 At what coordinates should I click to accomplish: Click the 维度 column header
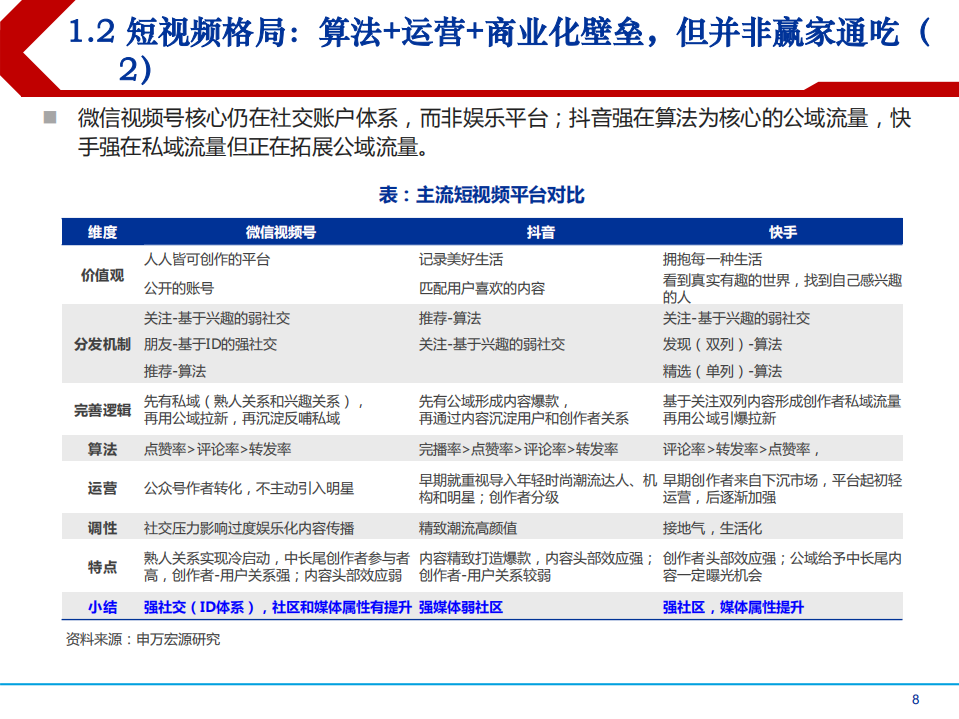click(x=100, y=230)
